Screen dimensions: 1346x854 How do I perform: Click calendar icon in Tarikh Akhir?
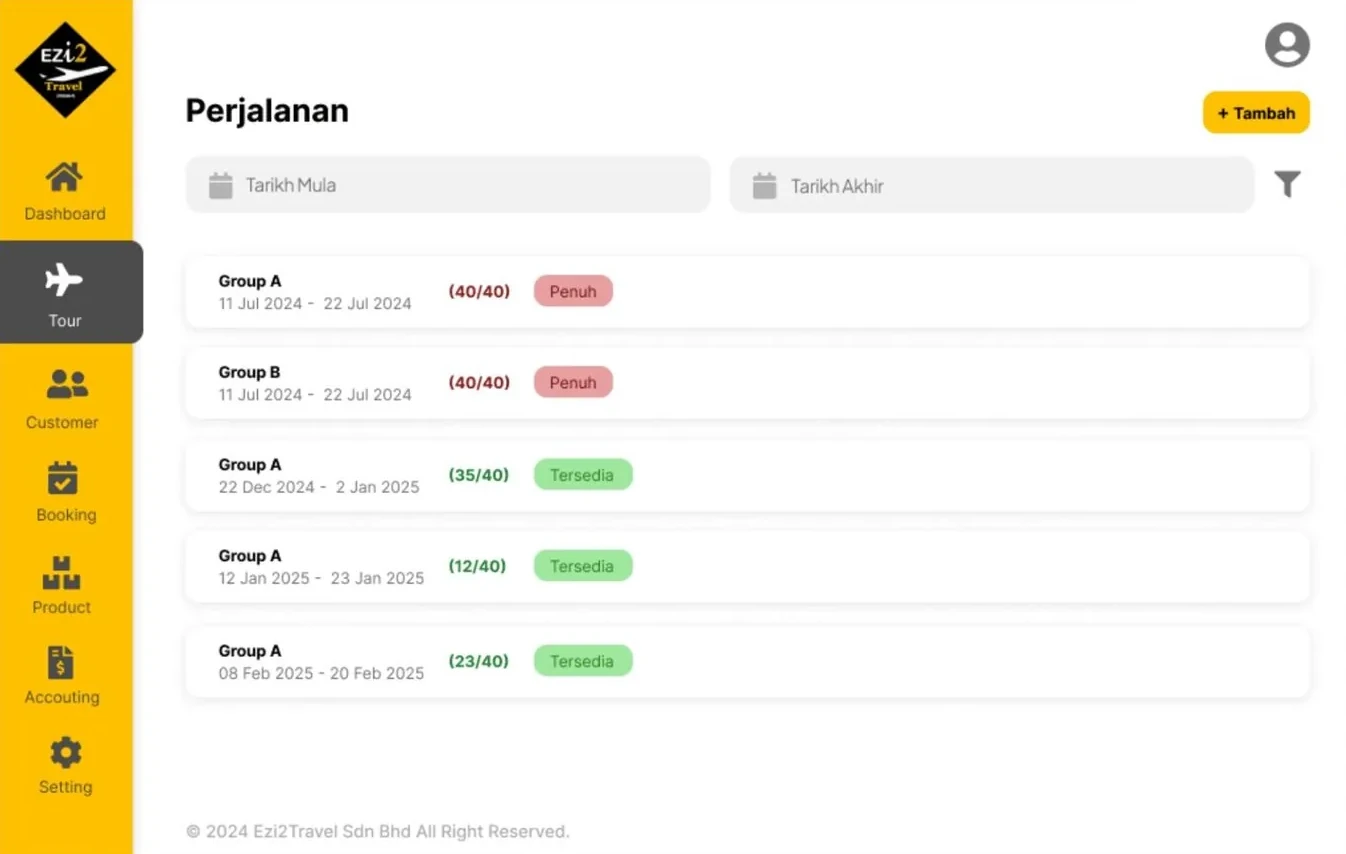point(764,185)
